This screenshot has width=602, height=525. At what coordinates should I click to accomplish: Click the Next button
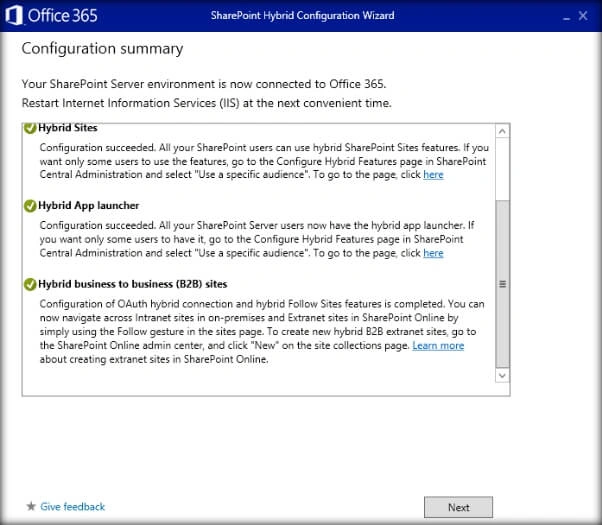coord(458,507)
